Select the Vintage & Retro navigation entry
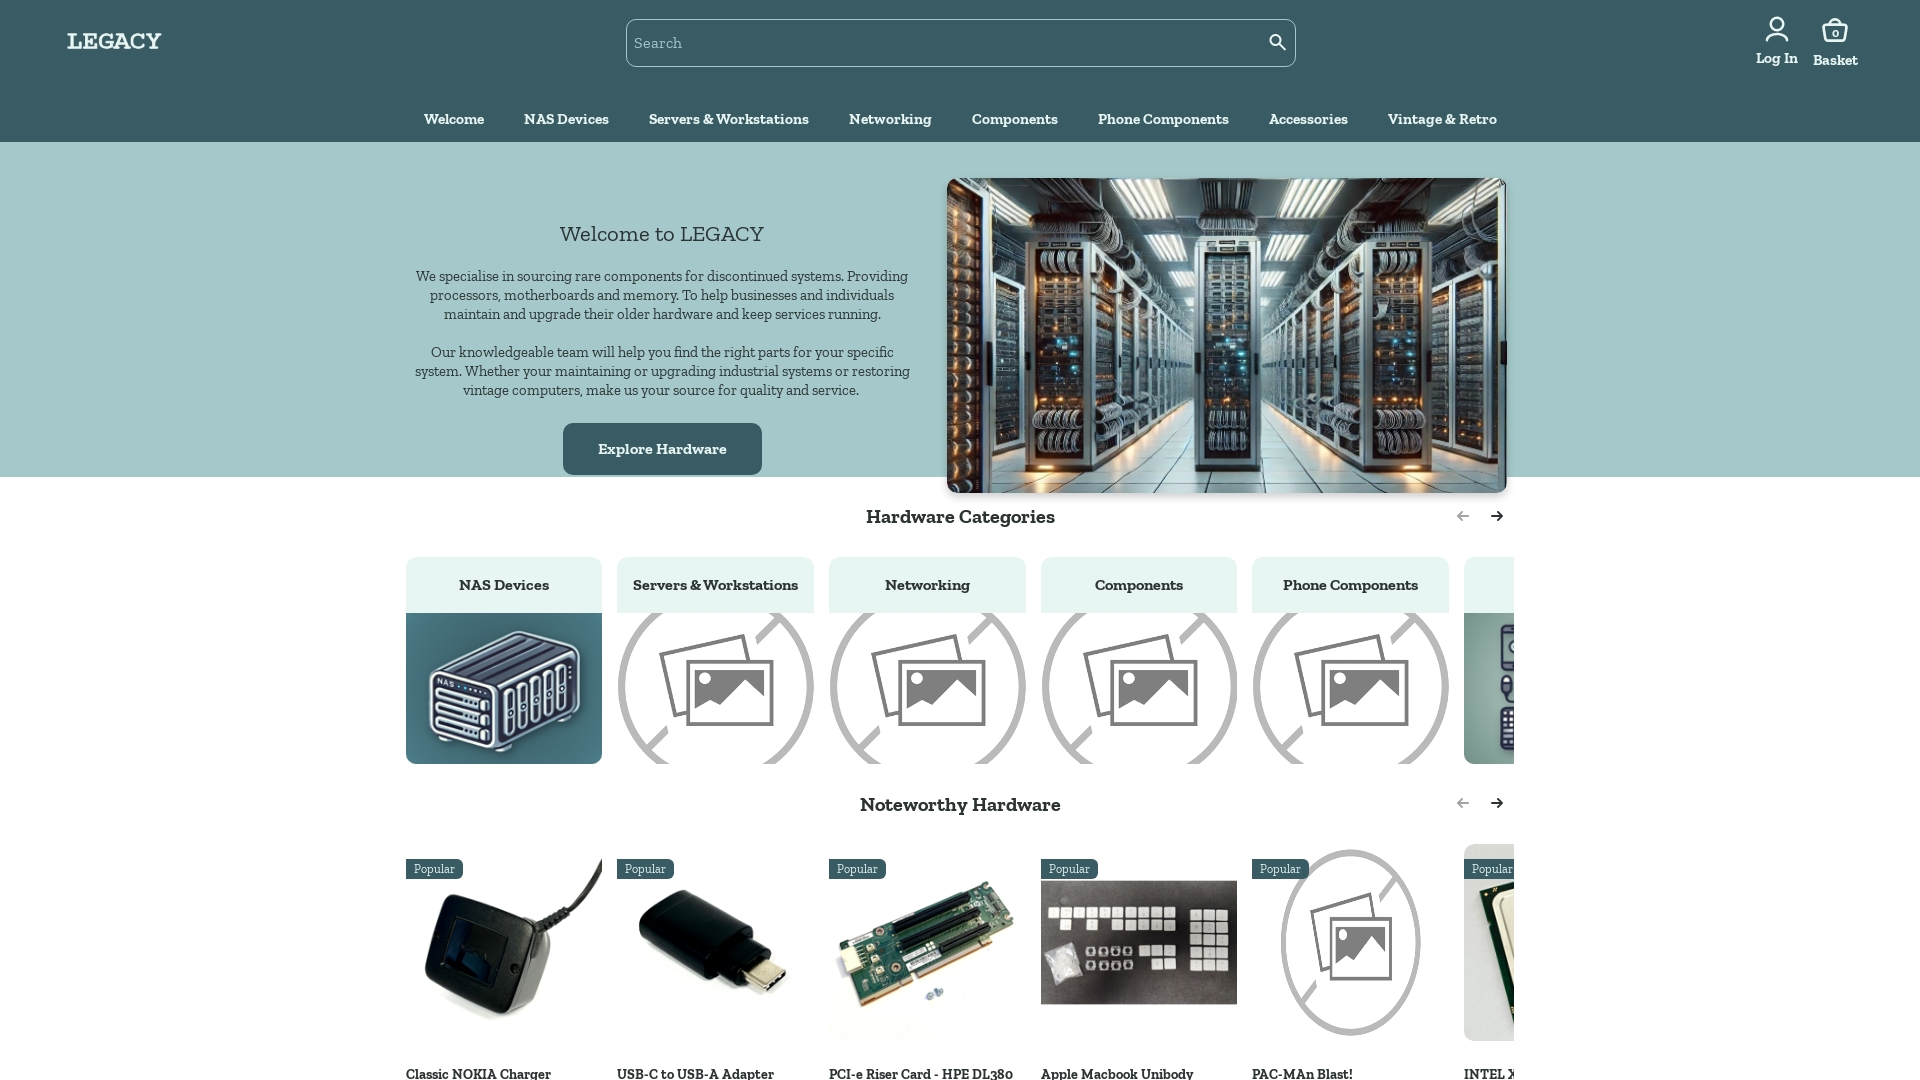This screenshot has width=1920, height=1080. coord(1442,119)
